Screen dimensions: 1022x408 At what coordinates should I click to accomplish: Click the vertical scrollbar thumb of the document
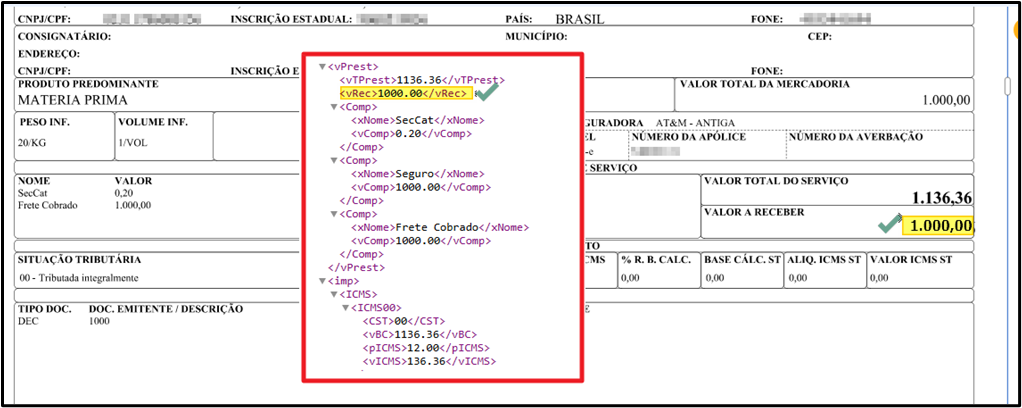coord(1007,86)
